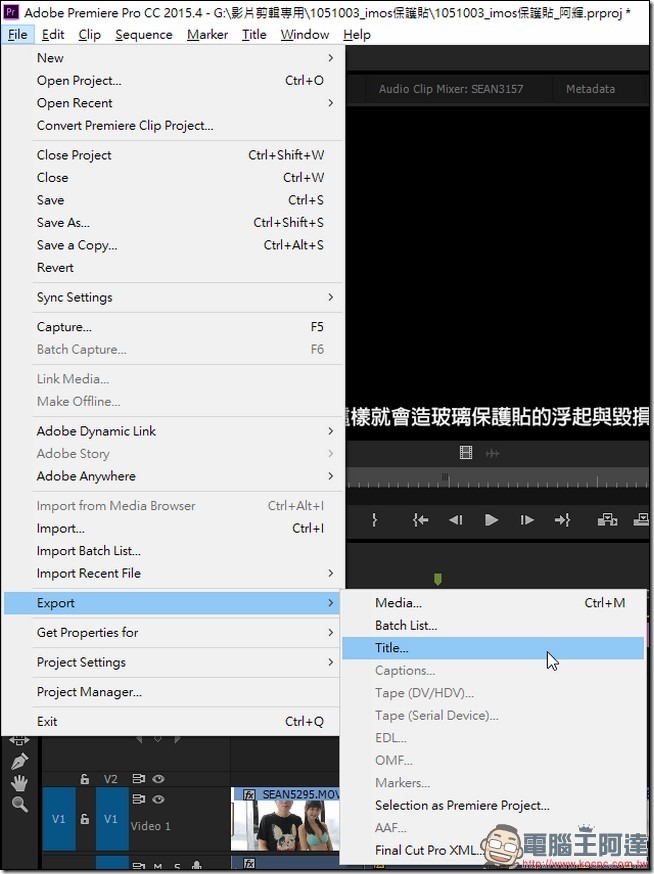This screenshot has height=874, width=654.
Task: Step forward one frame in the monitor
Action: (527, 520)
